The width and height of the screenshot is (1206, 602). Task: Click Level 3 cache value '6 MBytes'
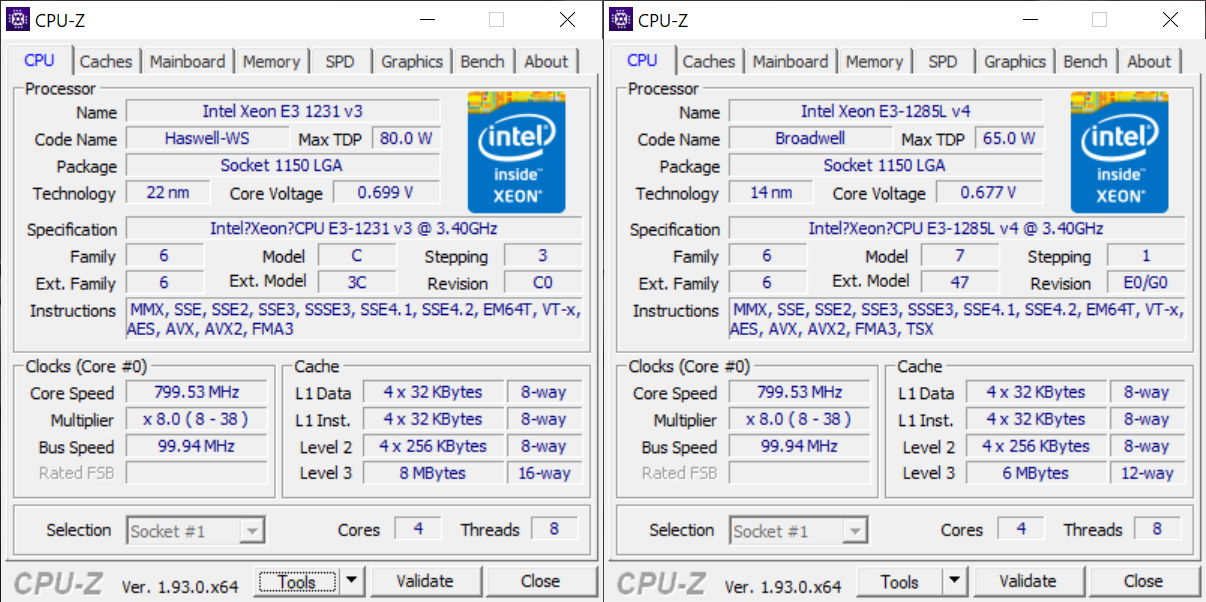[1035, 473]
